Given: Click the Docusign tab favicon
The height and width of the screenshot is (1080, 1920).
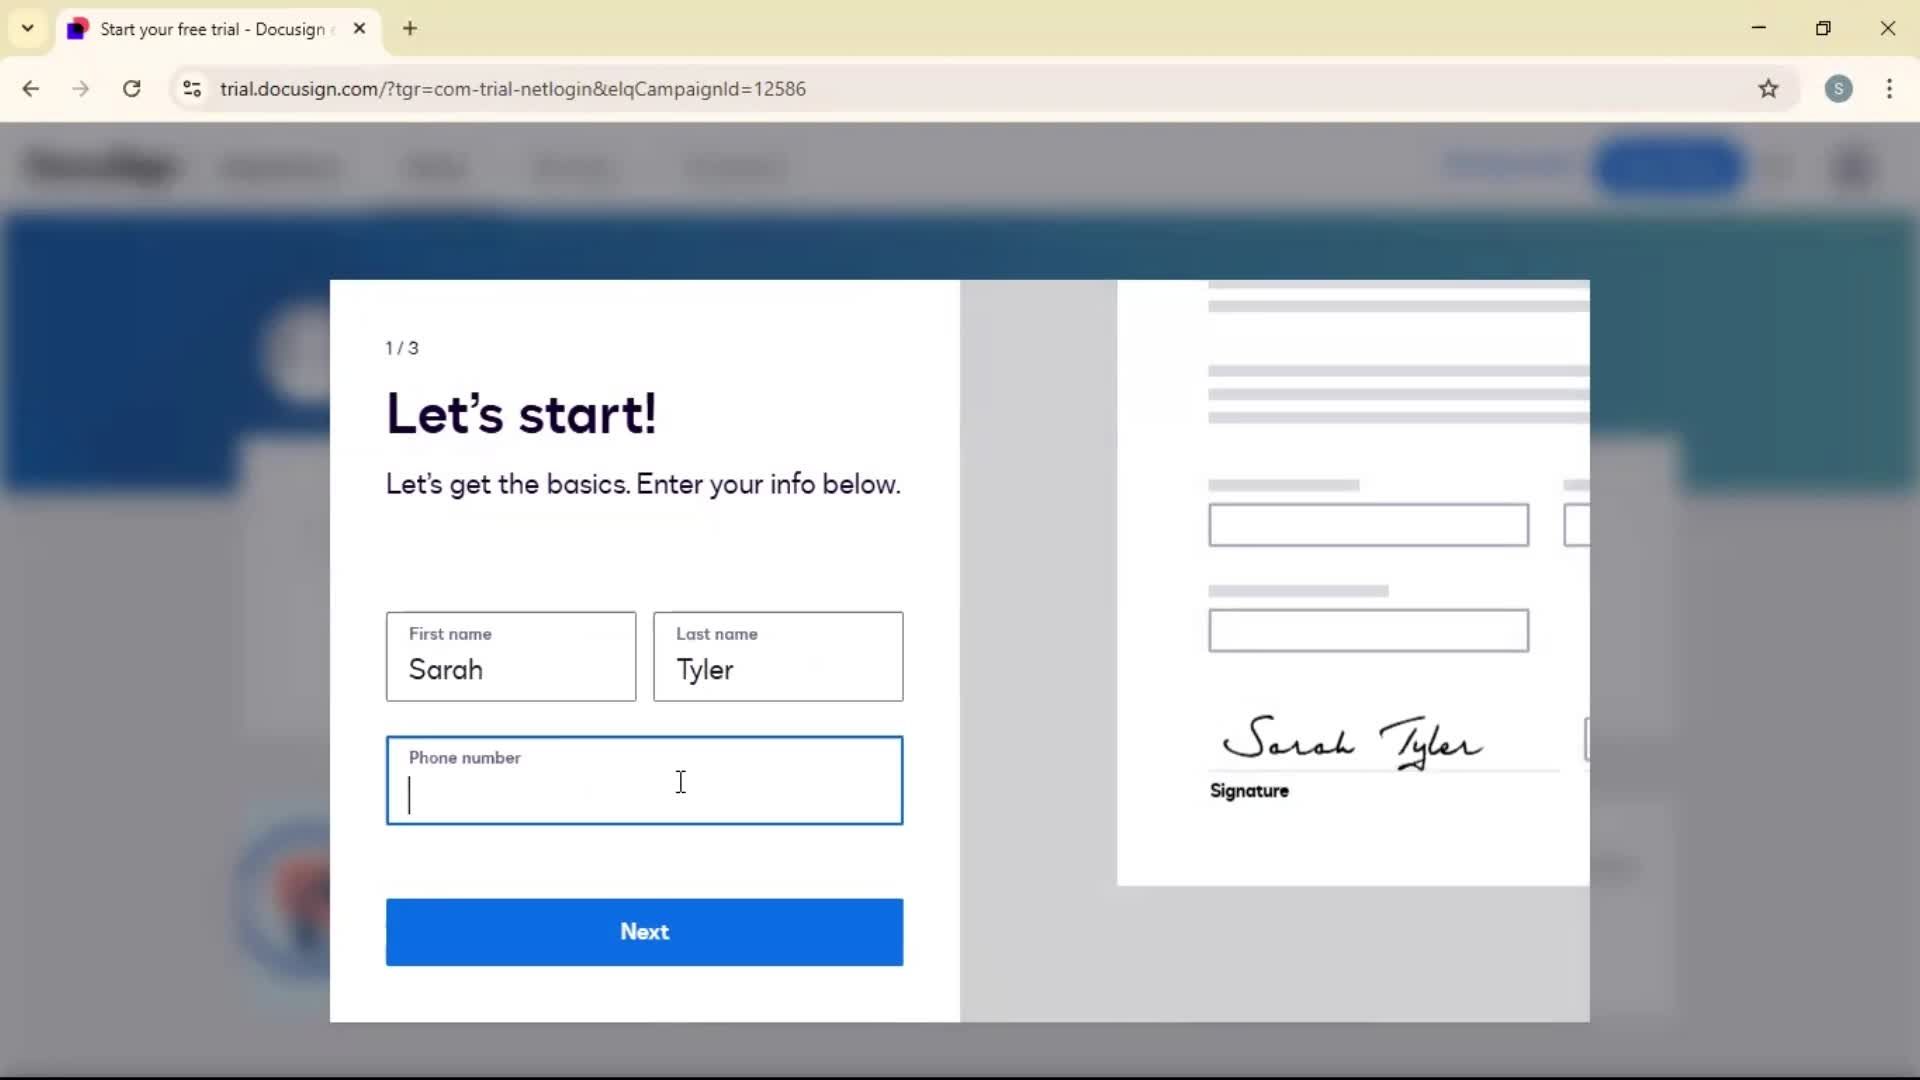Looking at the screenshot, I should coord(78,29).
